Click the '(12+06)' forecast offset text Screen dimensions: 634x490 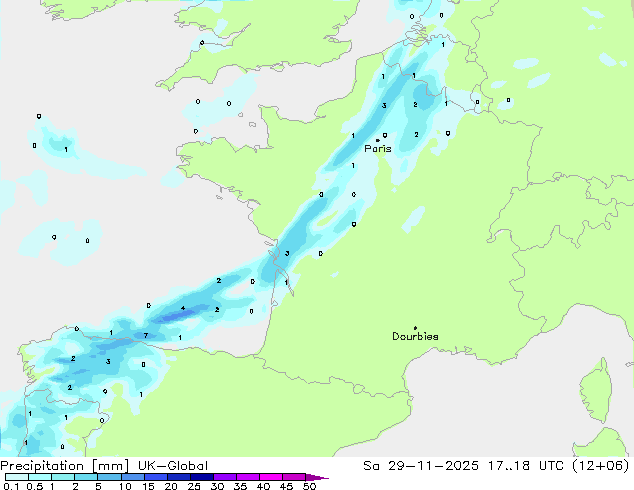point(601,466)
